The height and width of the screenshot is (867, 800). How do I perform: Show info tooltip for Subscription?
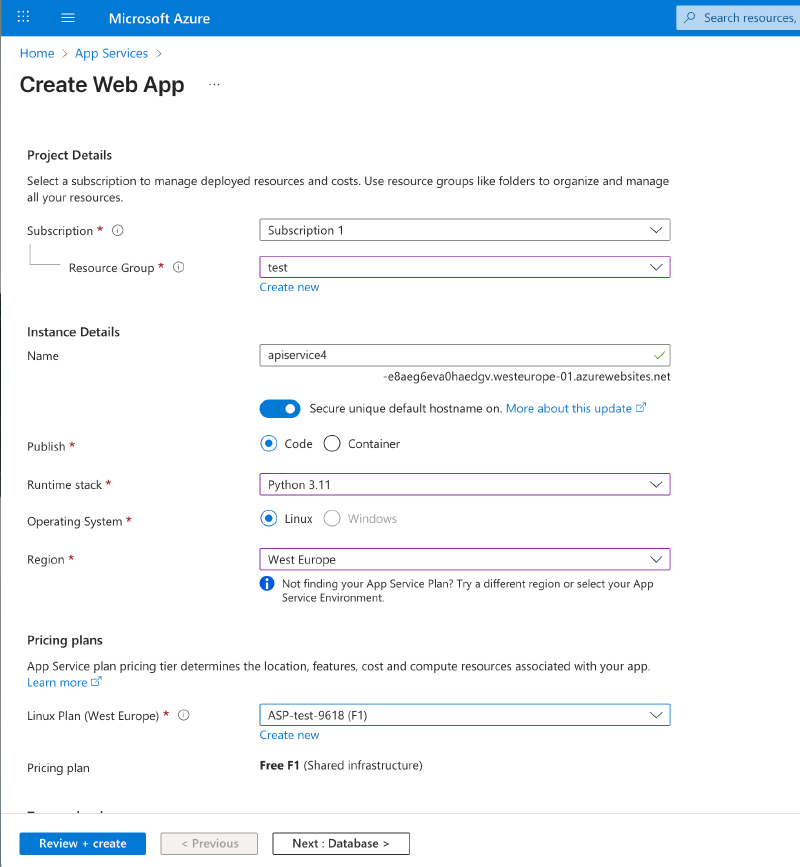pos(118,231)
